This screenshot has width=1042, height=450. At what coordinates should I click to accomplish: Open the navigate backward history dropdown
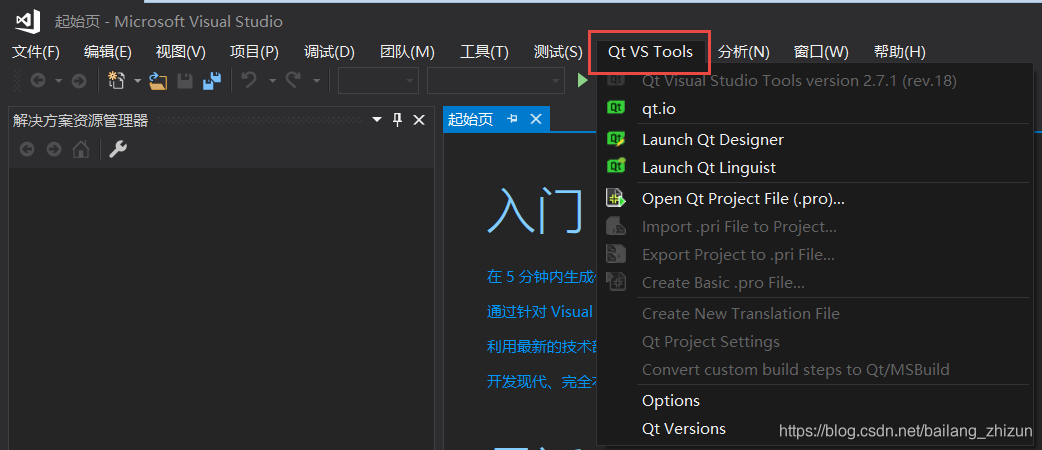click(58, 81)
